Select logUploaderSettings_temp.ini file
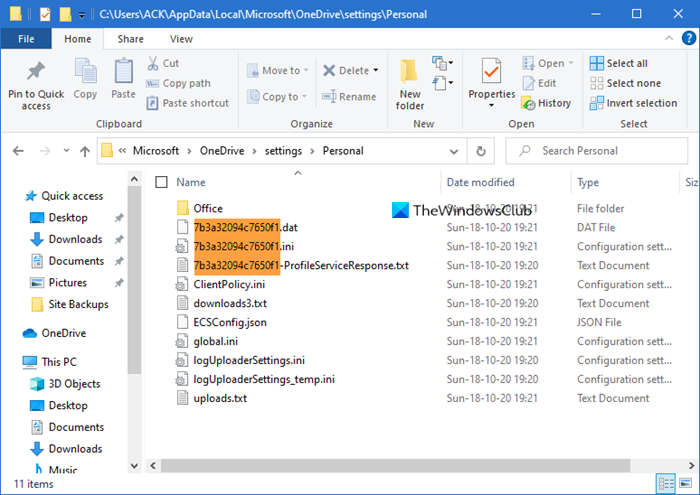Screen dimensions: 700x495 pyautogui.click(x=263, y=379)
